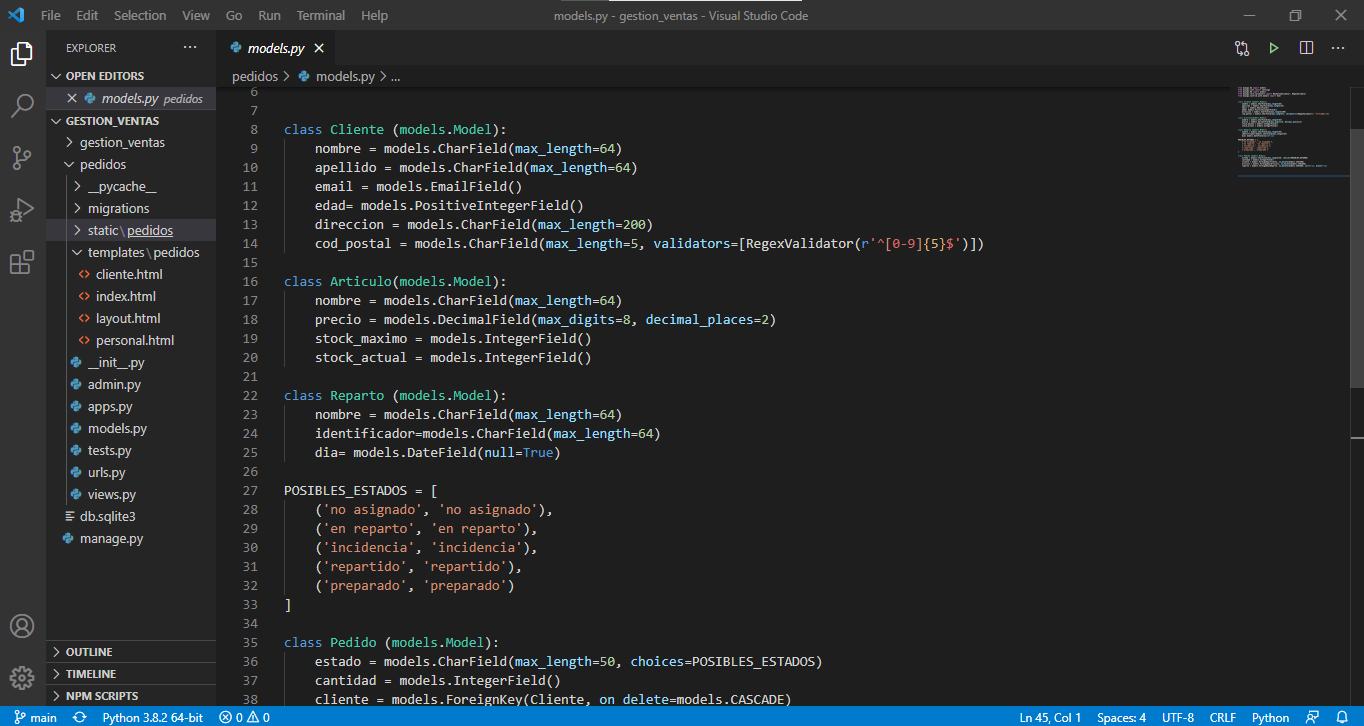Click the Open Changes compare icon

[x=1242, y=48]
